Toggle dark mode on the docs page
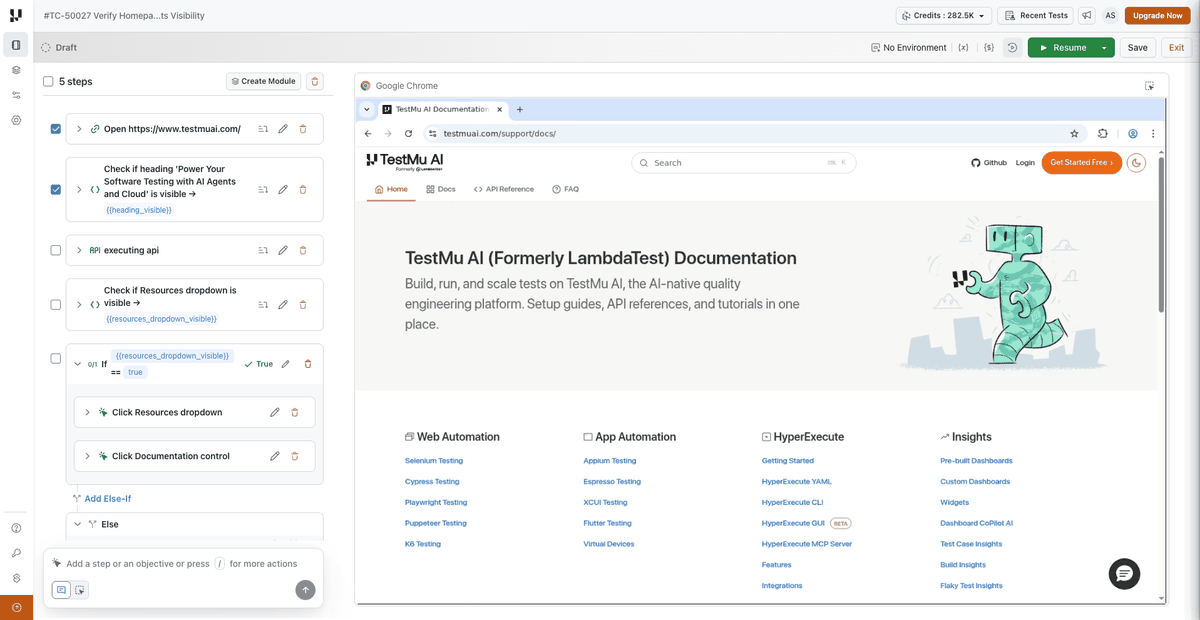The image size is (1200, 620). pyautogui.click(x=1136, y=162)
